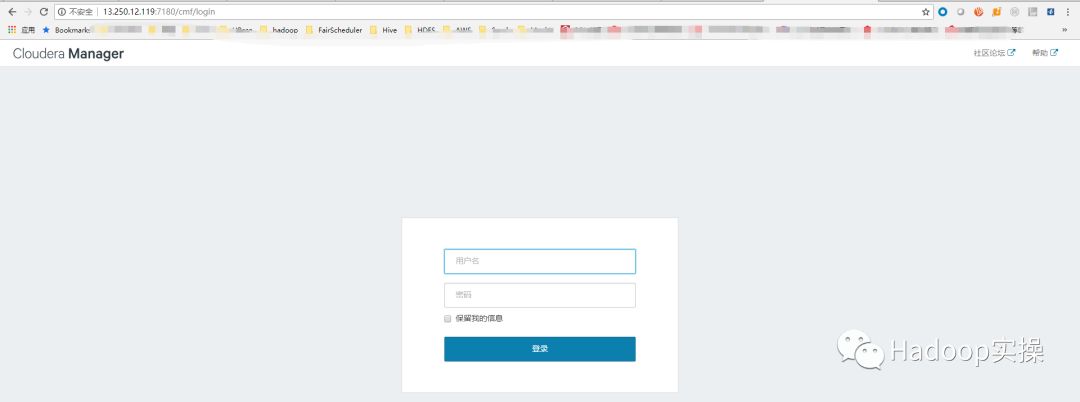Open the HDFS bookmark folder
This screenshot has height=402, width=1080.
click(420, 30)
